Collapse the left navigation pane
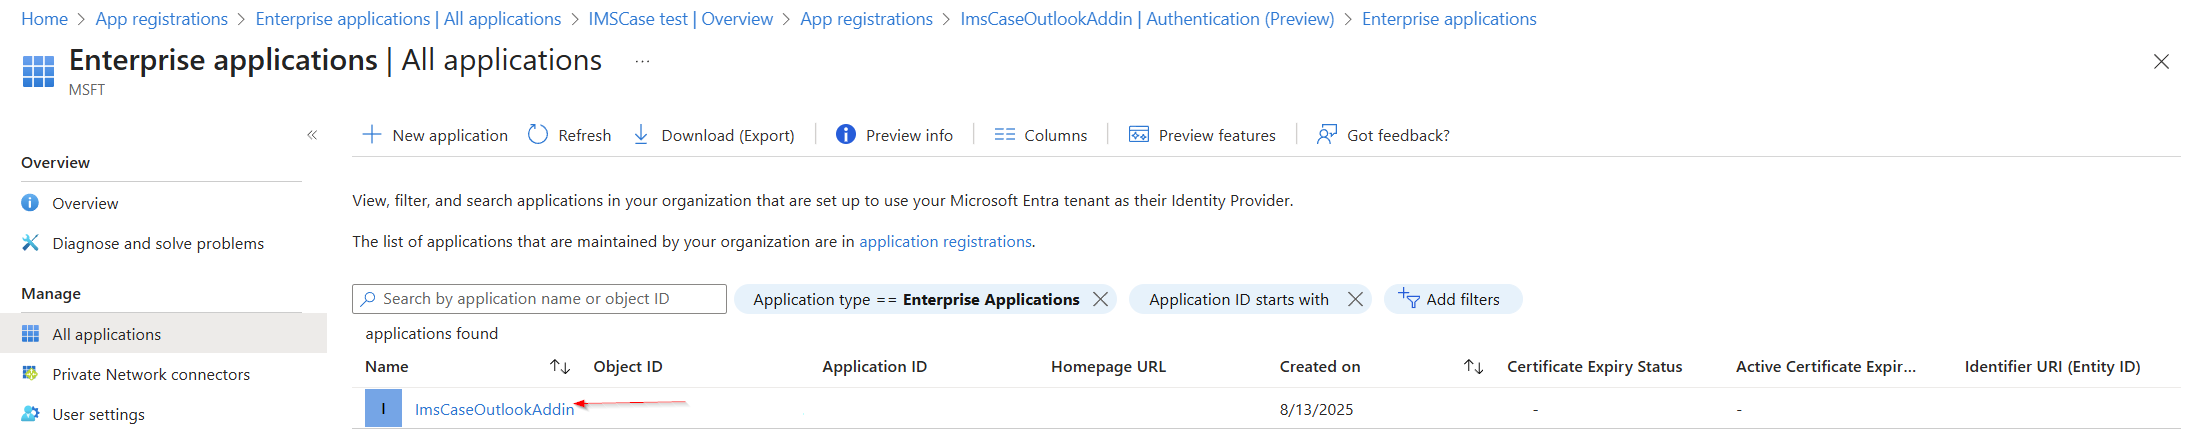 coord(312,135)
